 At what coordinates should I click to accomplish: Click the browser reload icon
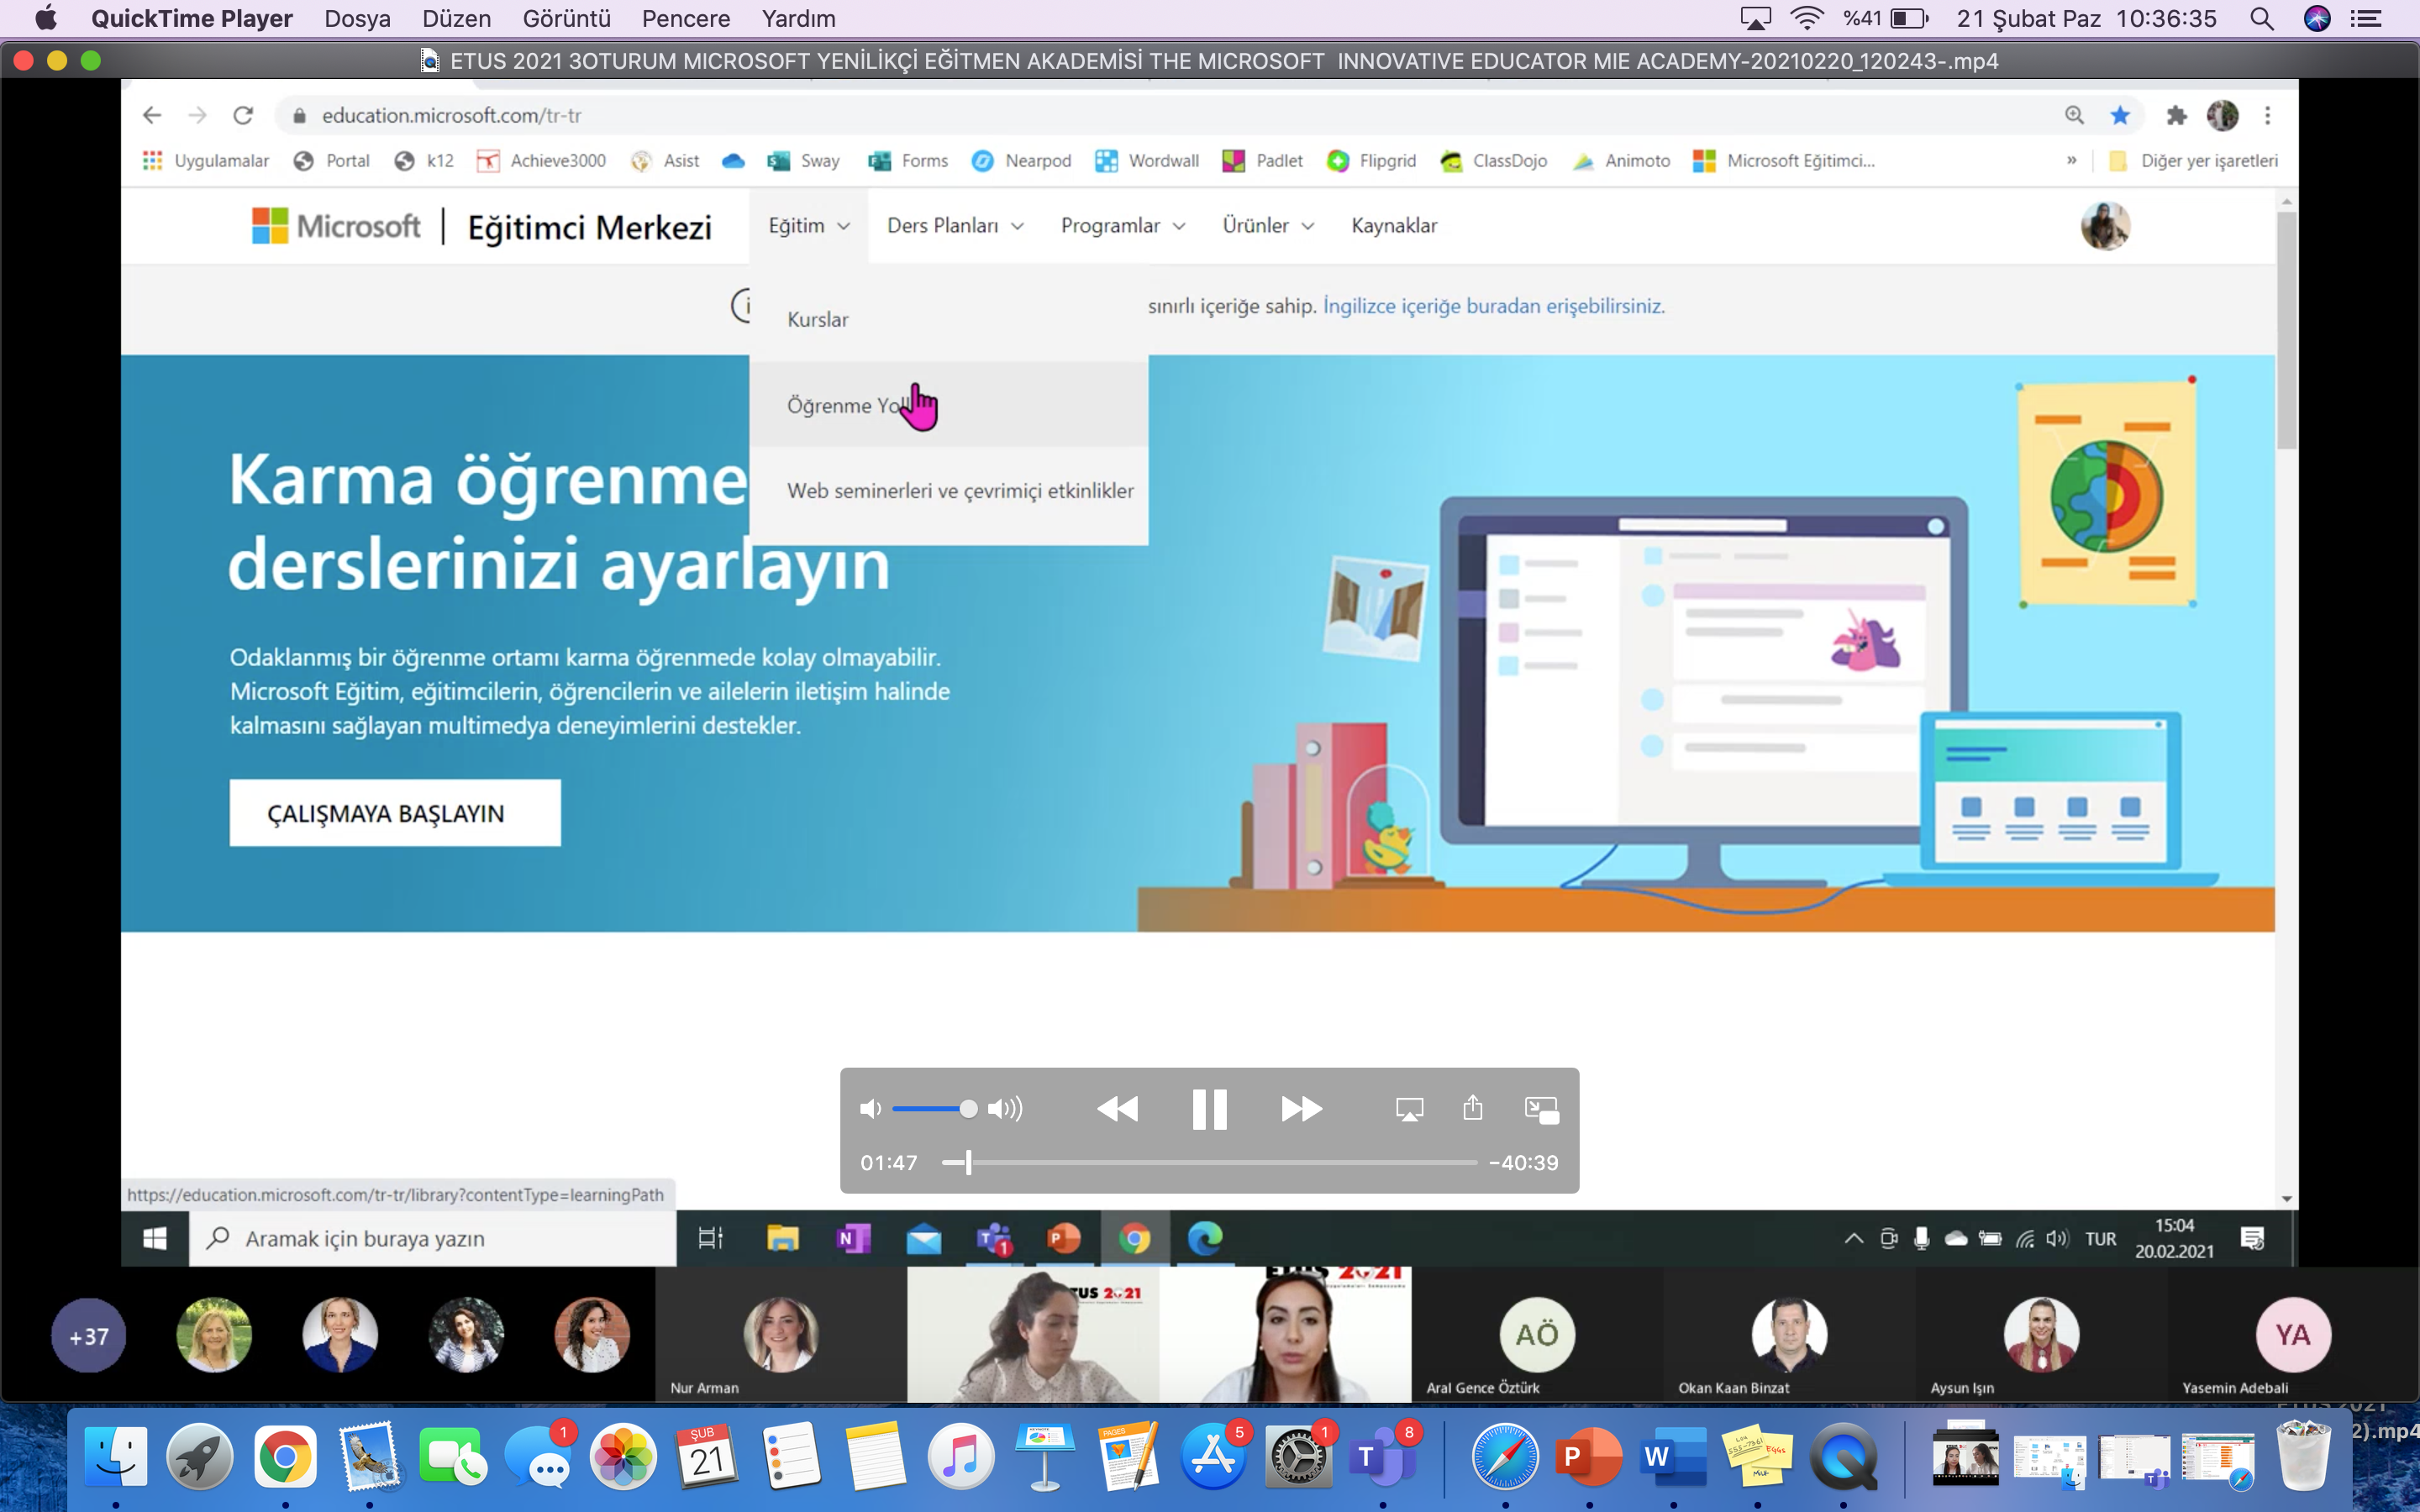coord(243,116)
